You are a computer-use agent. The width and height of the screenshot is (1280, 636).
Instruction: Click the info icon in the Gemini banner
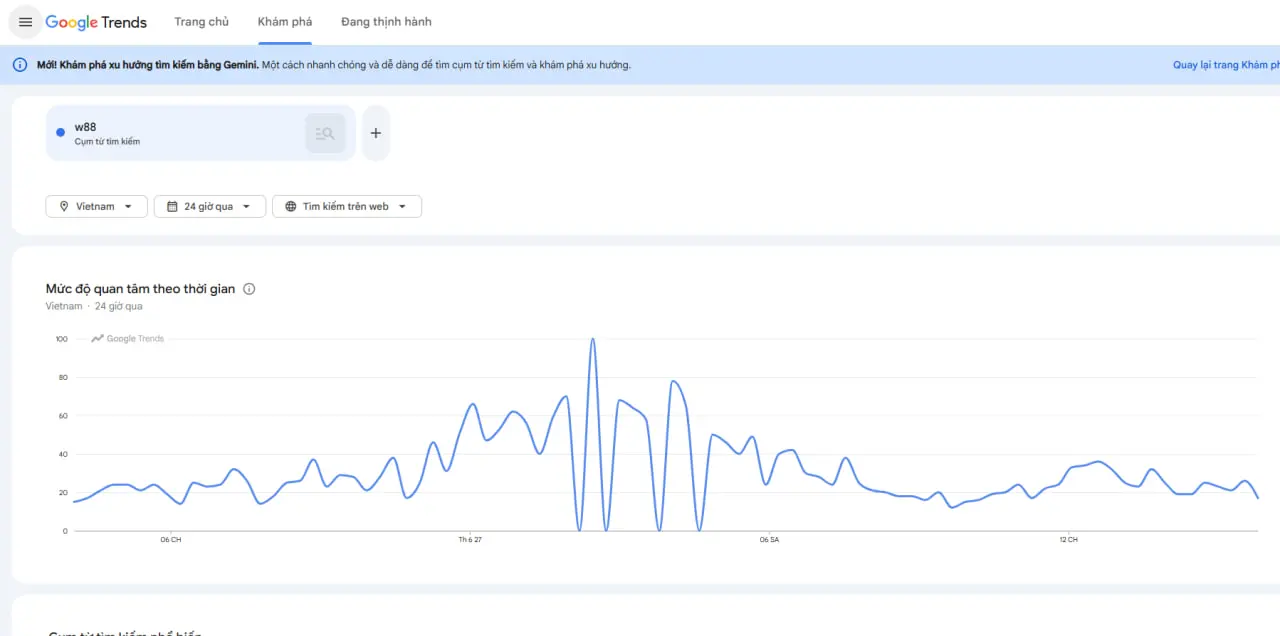point(20,65)
